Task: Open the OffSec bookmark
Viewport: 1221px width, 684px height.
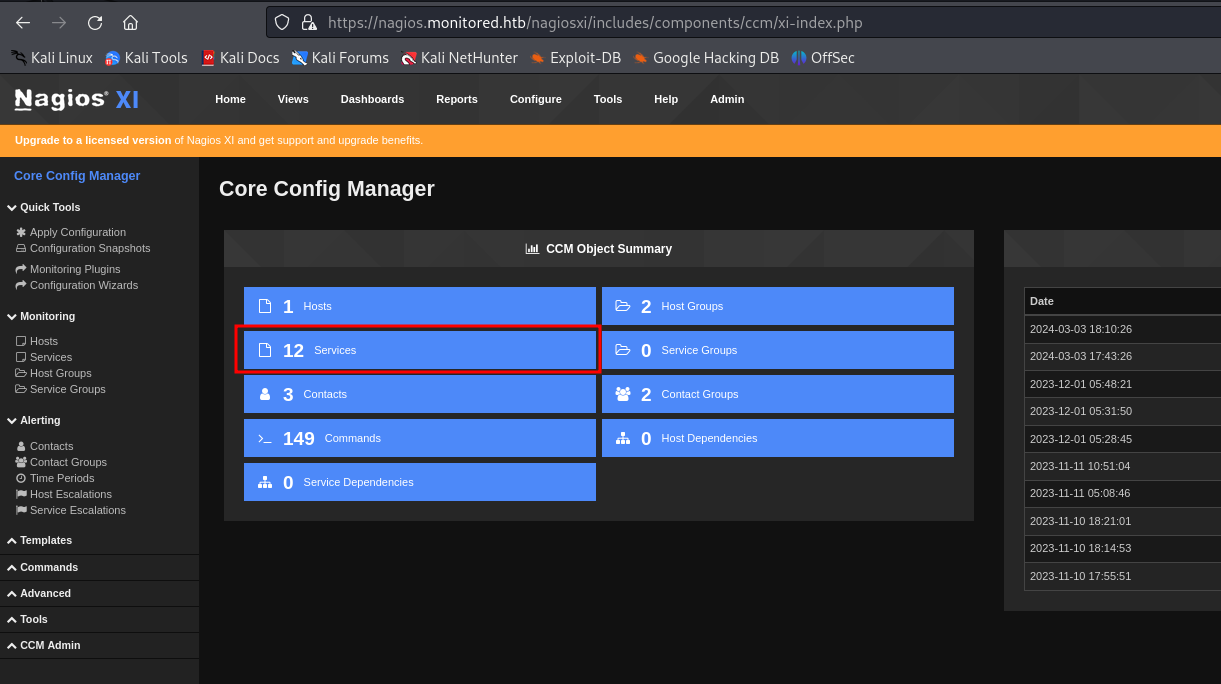Action: (x=823, y=58)
